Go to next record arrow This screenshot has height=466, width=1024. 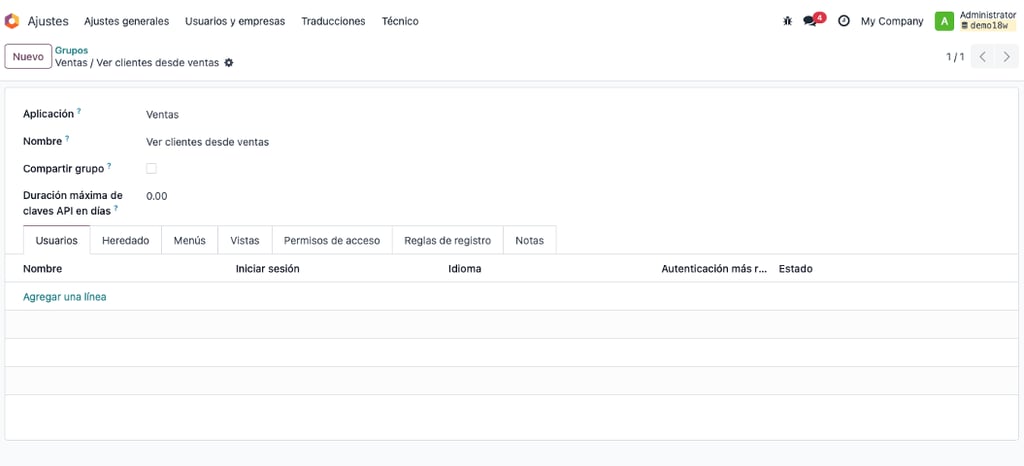click(1006, 57)
